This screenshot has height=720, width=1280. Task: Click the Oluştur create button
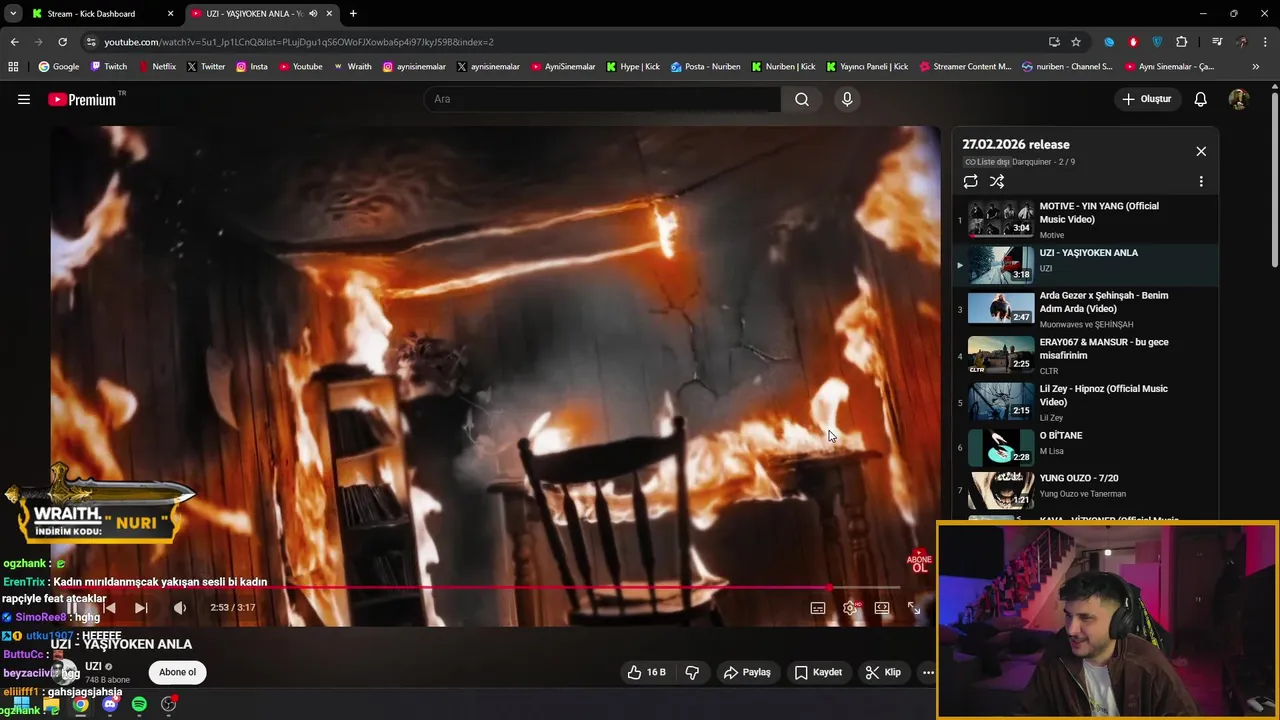click(1146, 99)
